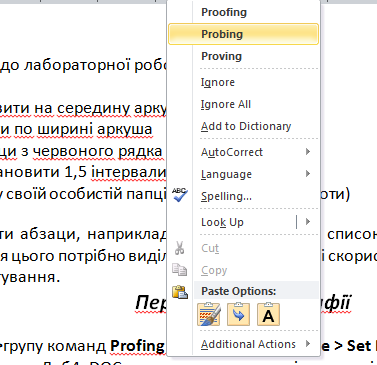Expand the AutoCorrect submenu arrow
The image size is (377, 365).
click(308, 152)
